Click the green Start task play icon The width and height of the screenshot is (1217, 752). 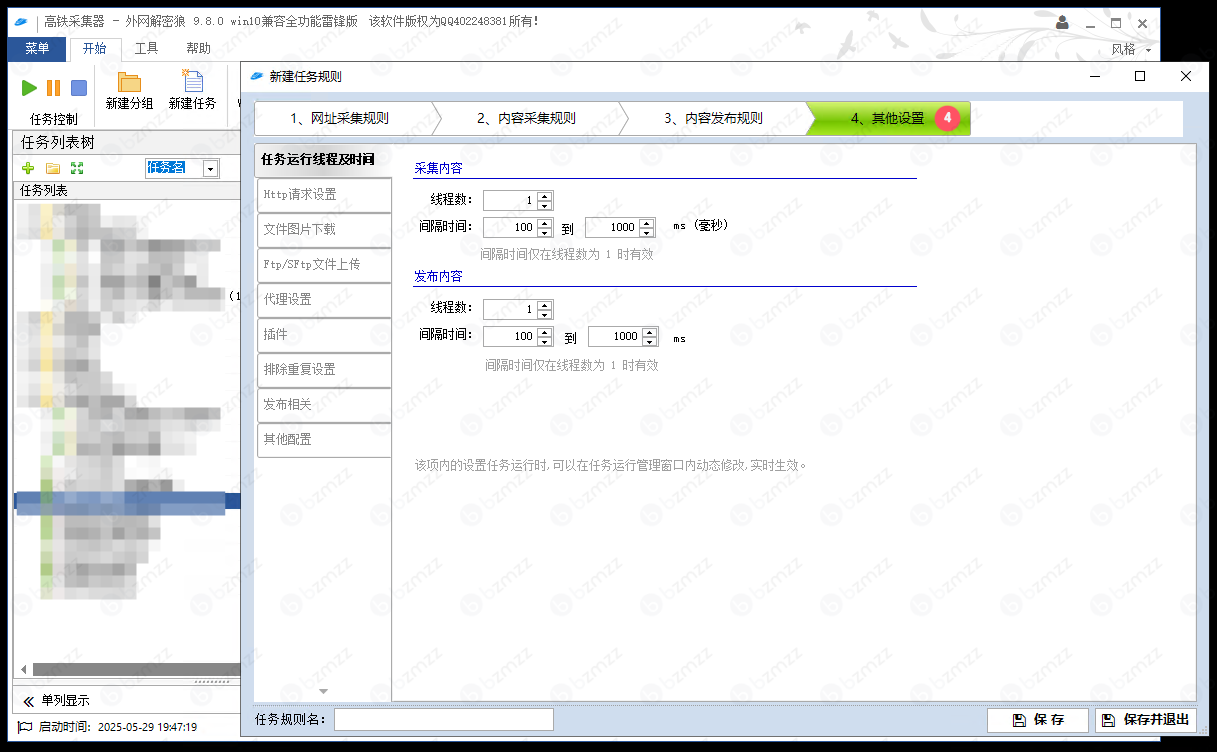click(x=30, y=88)
